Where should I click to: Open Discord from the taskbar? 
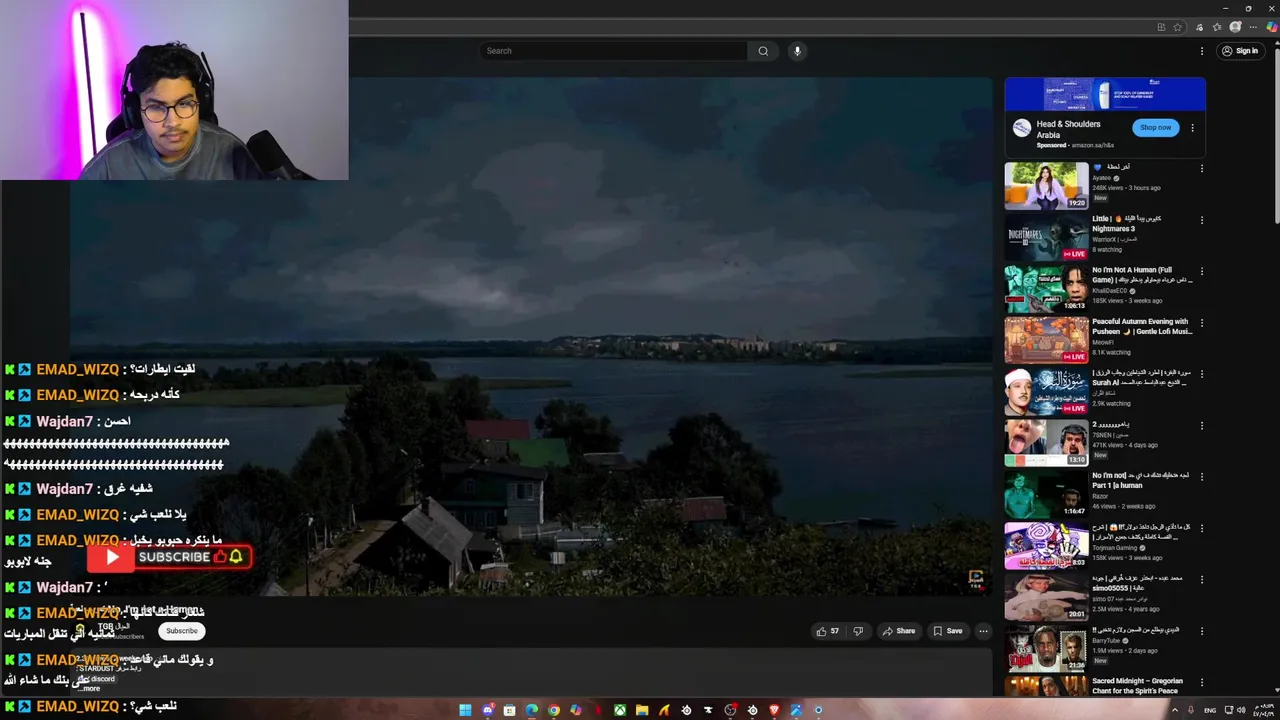(x=488, y=710)
